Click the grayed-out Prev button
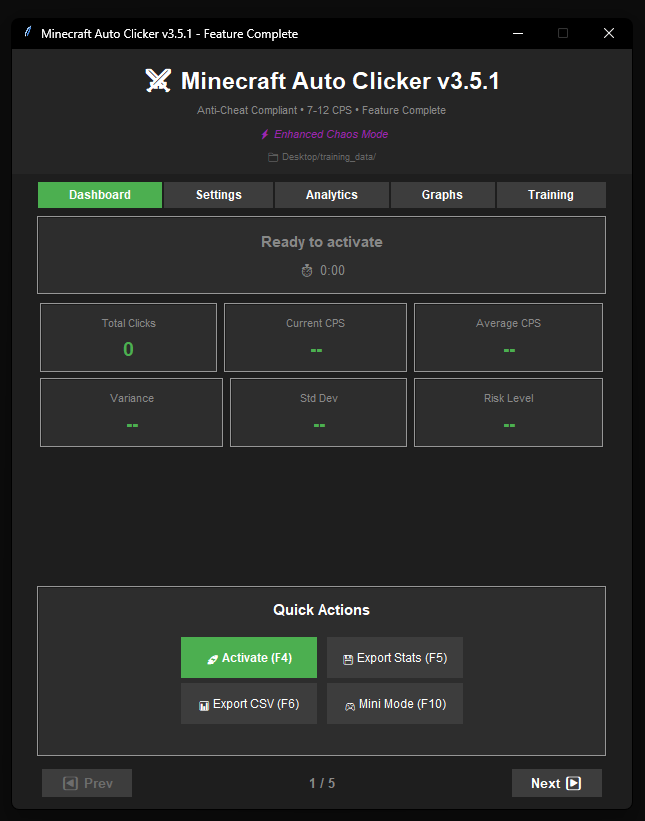Viewport: 645px width, 821px height. [87, 783]
